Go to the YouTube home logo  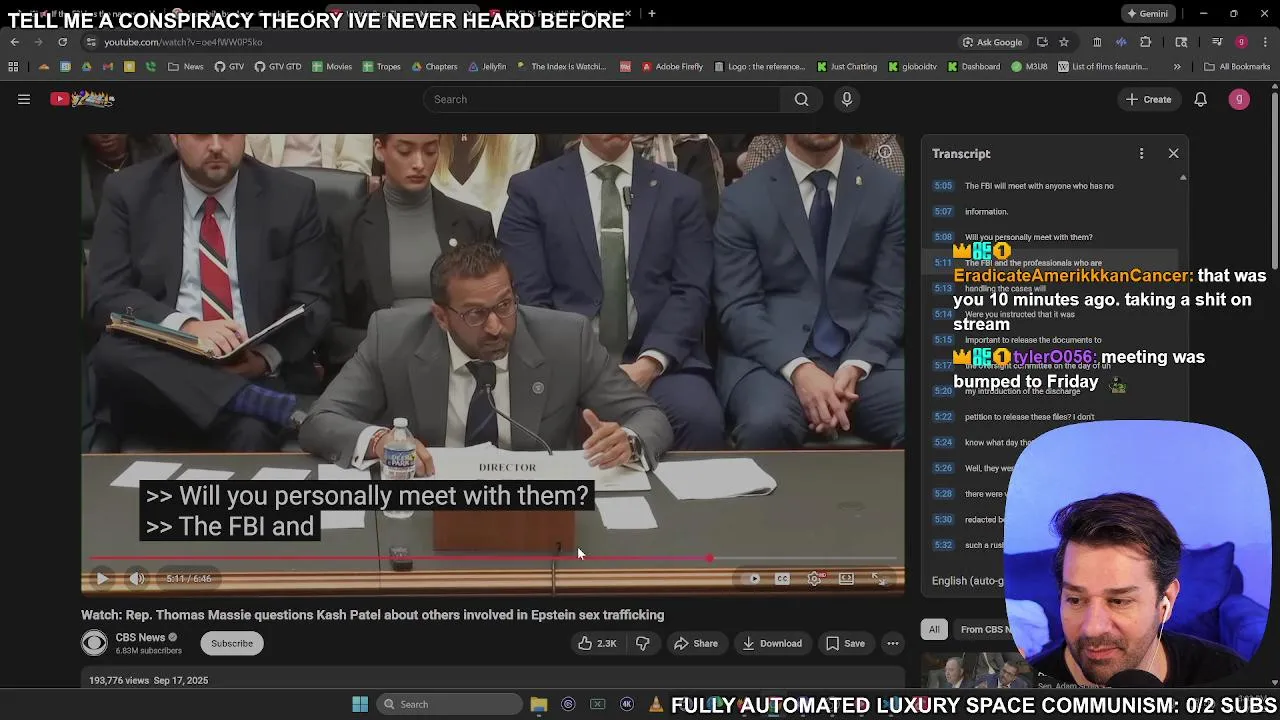point(83,99)
